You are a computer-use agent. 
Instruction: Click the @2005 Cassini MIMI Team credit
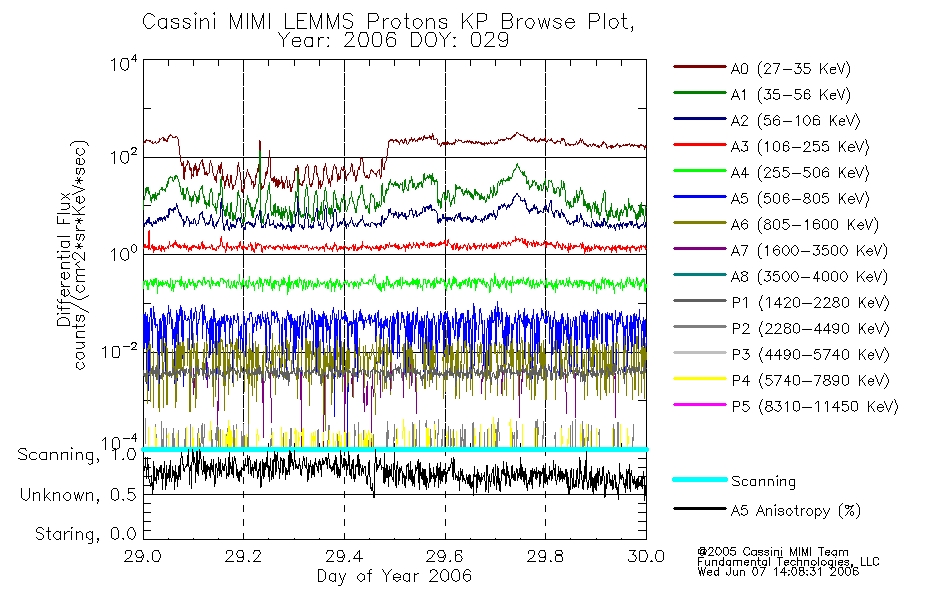coord(773,552)
